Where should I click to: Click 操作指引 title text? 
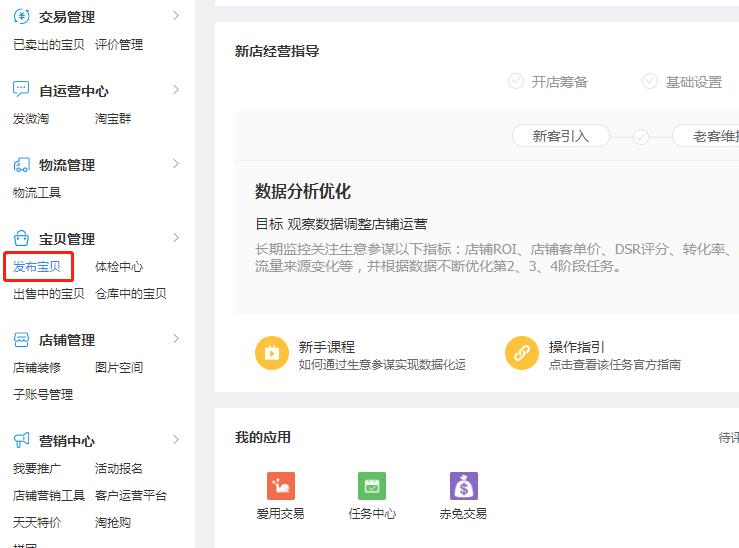[x=576, y=347]
